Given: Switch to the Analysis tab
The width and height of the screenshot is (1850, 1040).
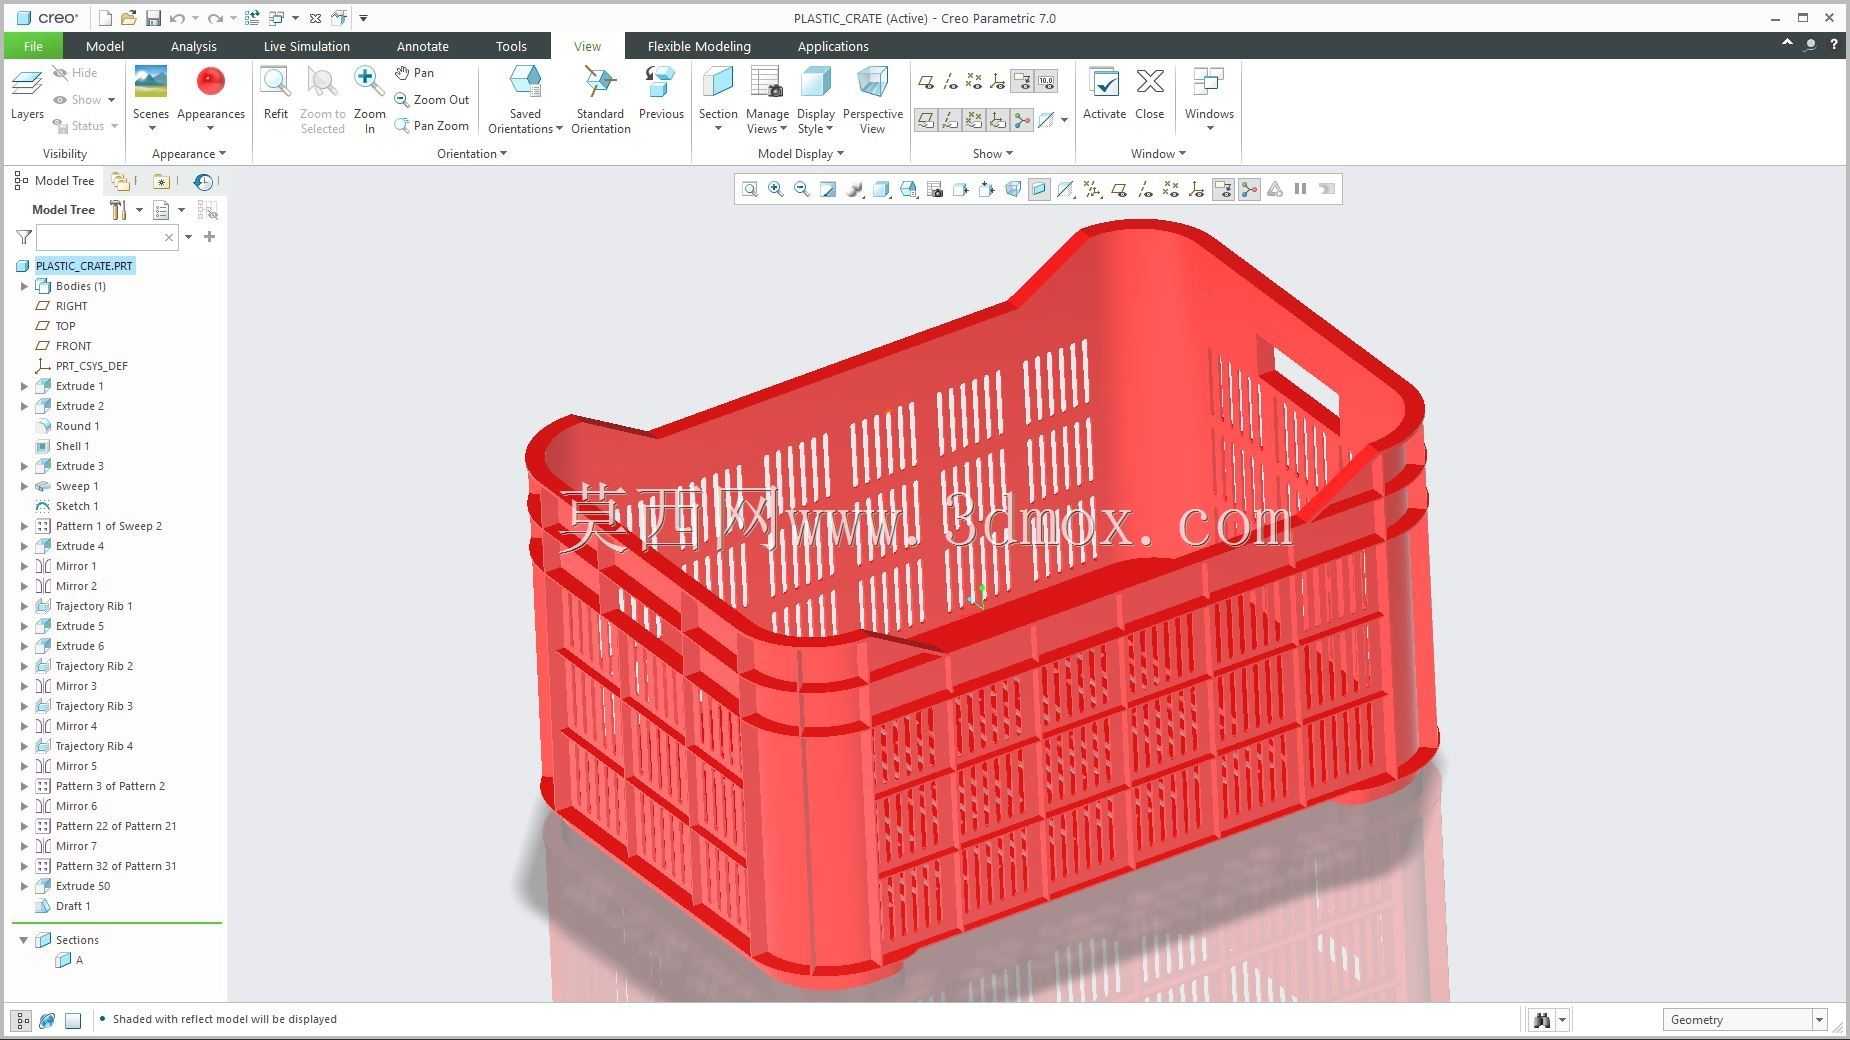Looking at the screenshot, I should coord(193,46).
